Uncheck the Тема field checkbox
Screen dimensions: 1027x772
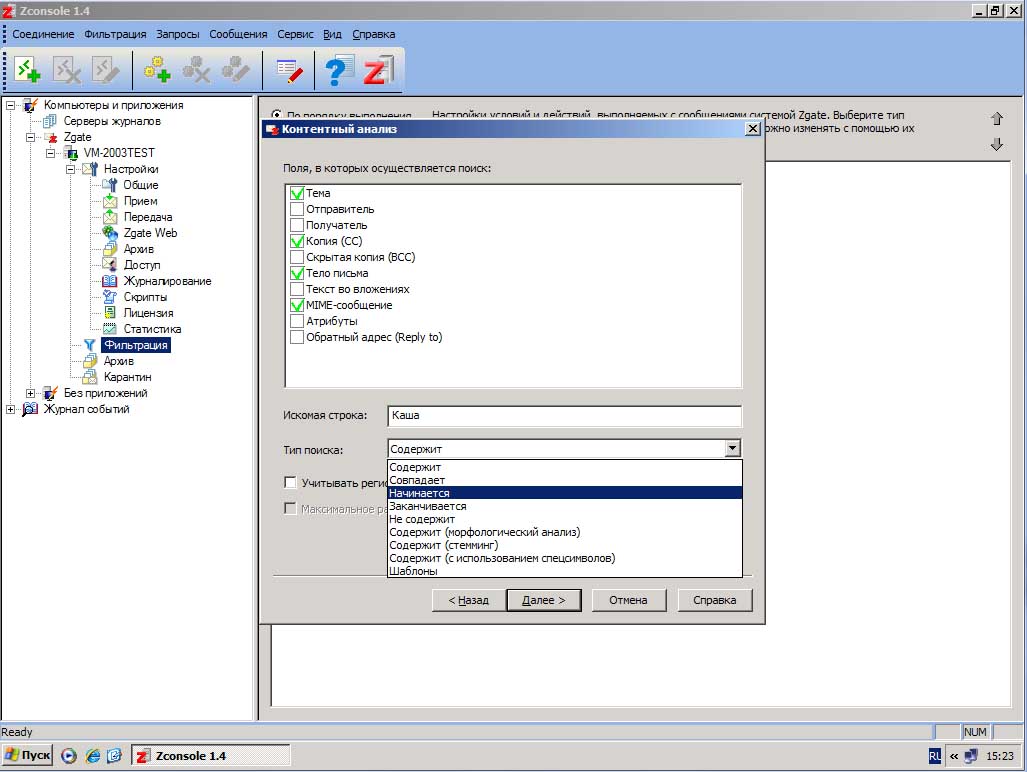pyautogui.click(x=297, y=193)
